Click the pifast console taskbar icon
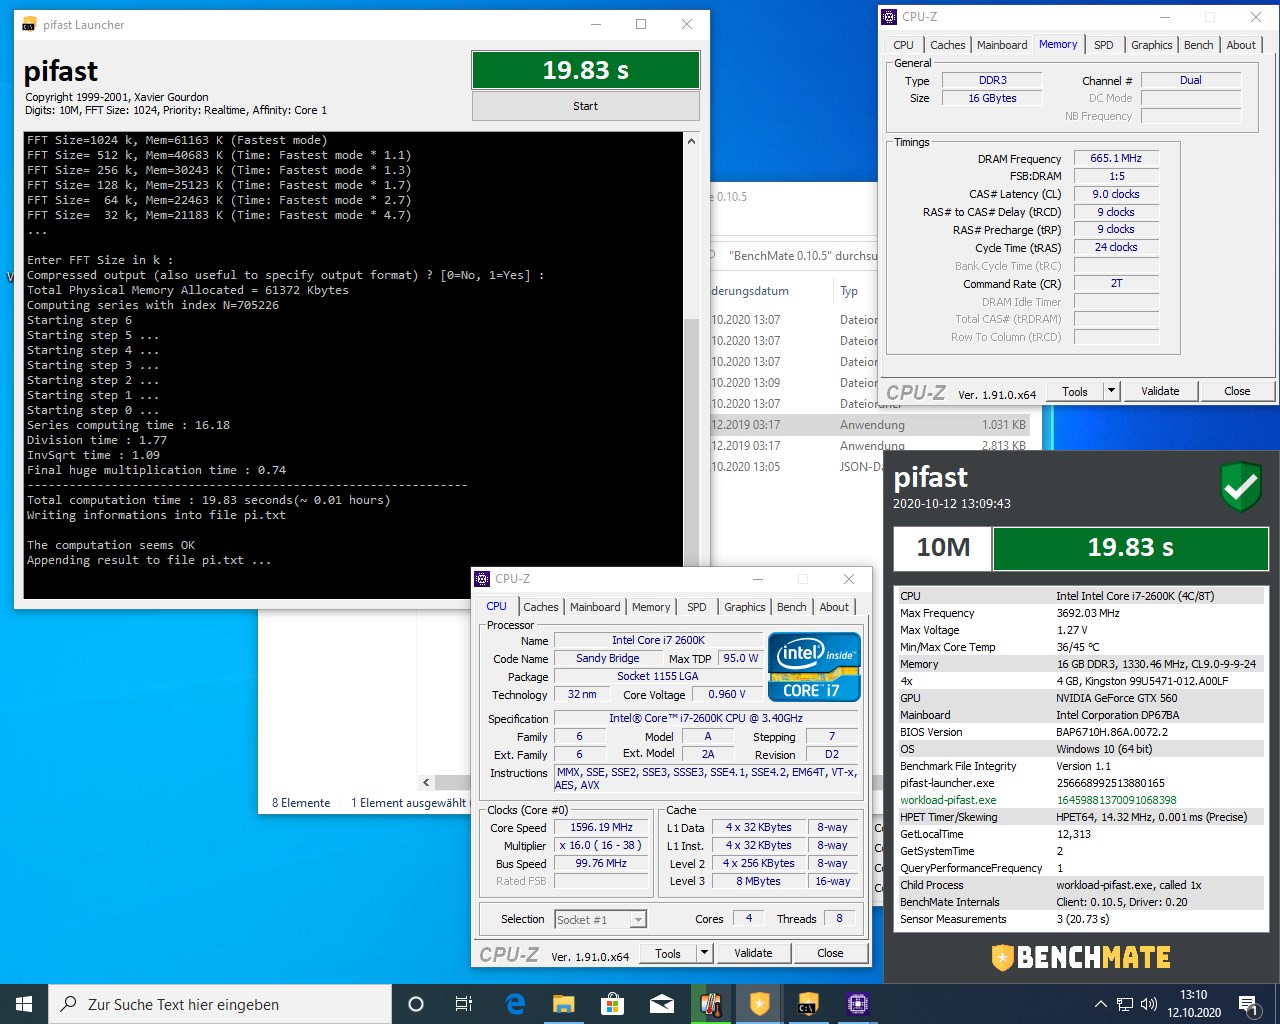The image size is (1280, 1024). [808, 1004]
